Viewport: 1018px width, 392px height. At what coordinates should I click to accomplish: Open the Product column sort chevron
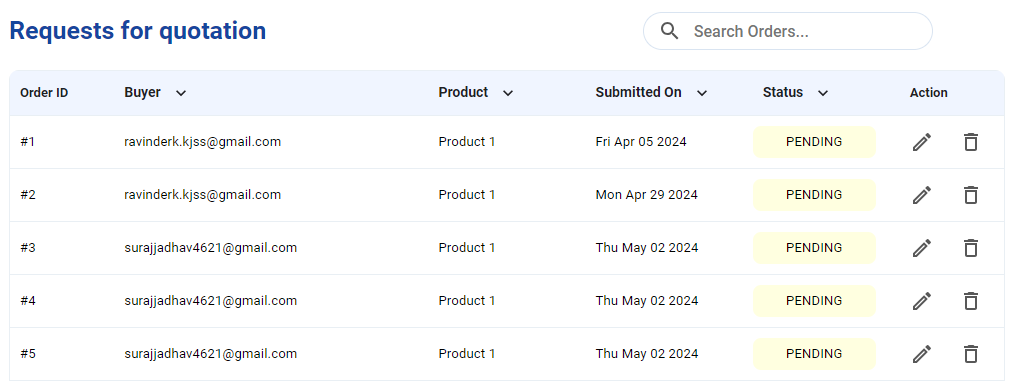[x=508, y=93]
